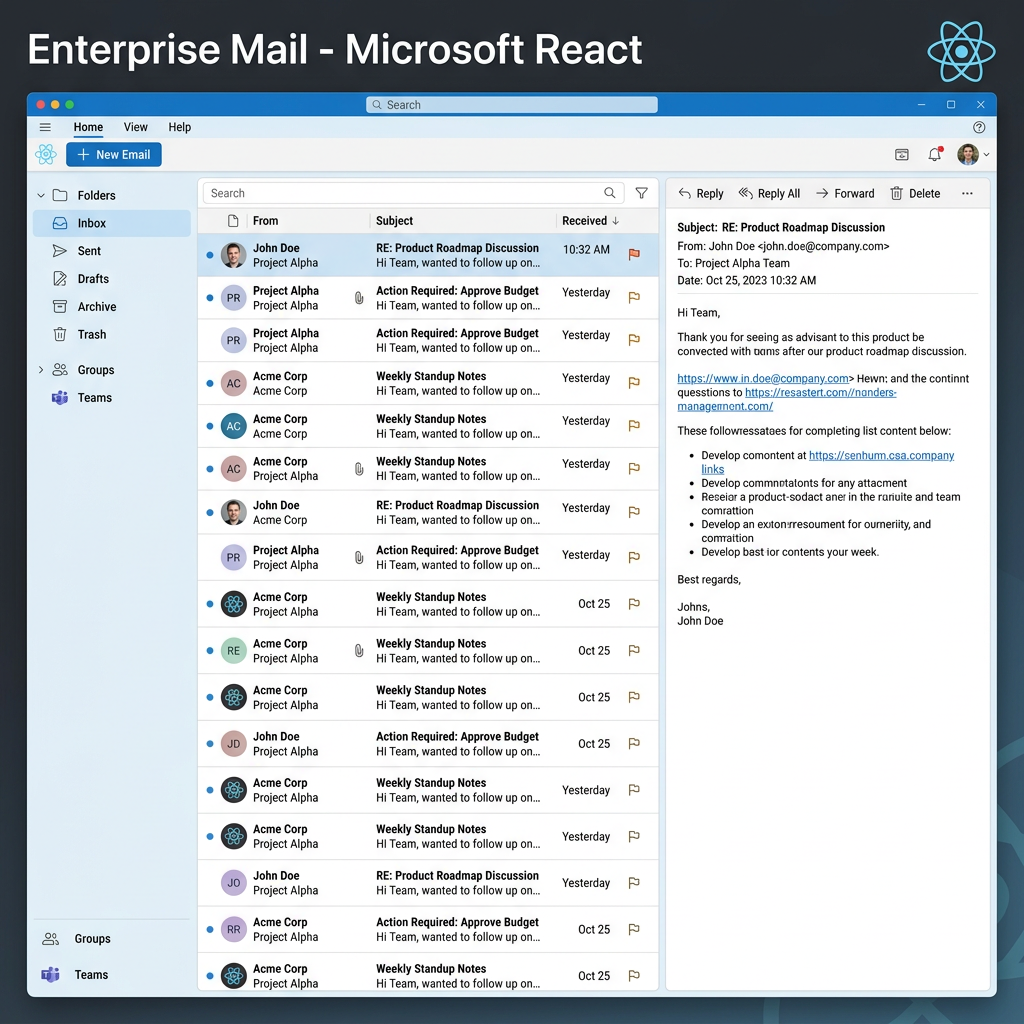Screen dimensions: 1024x1024
Task: Click the mail list Search input
Action: click(x=413, y=193)
